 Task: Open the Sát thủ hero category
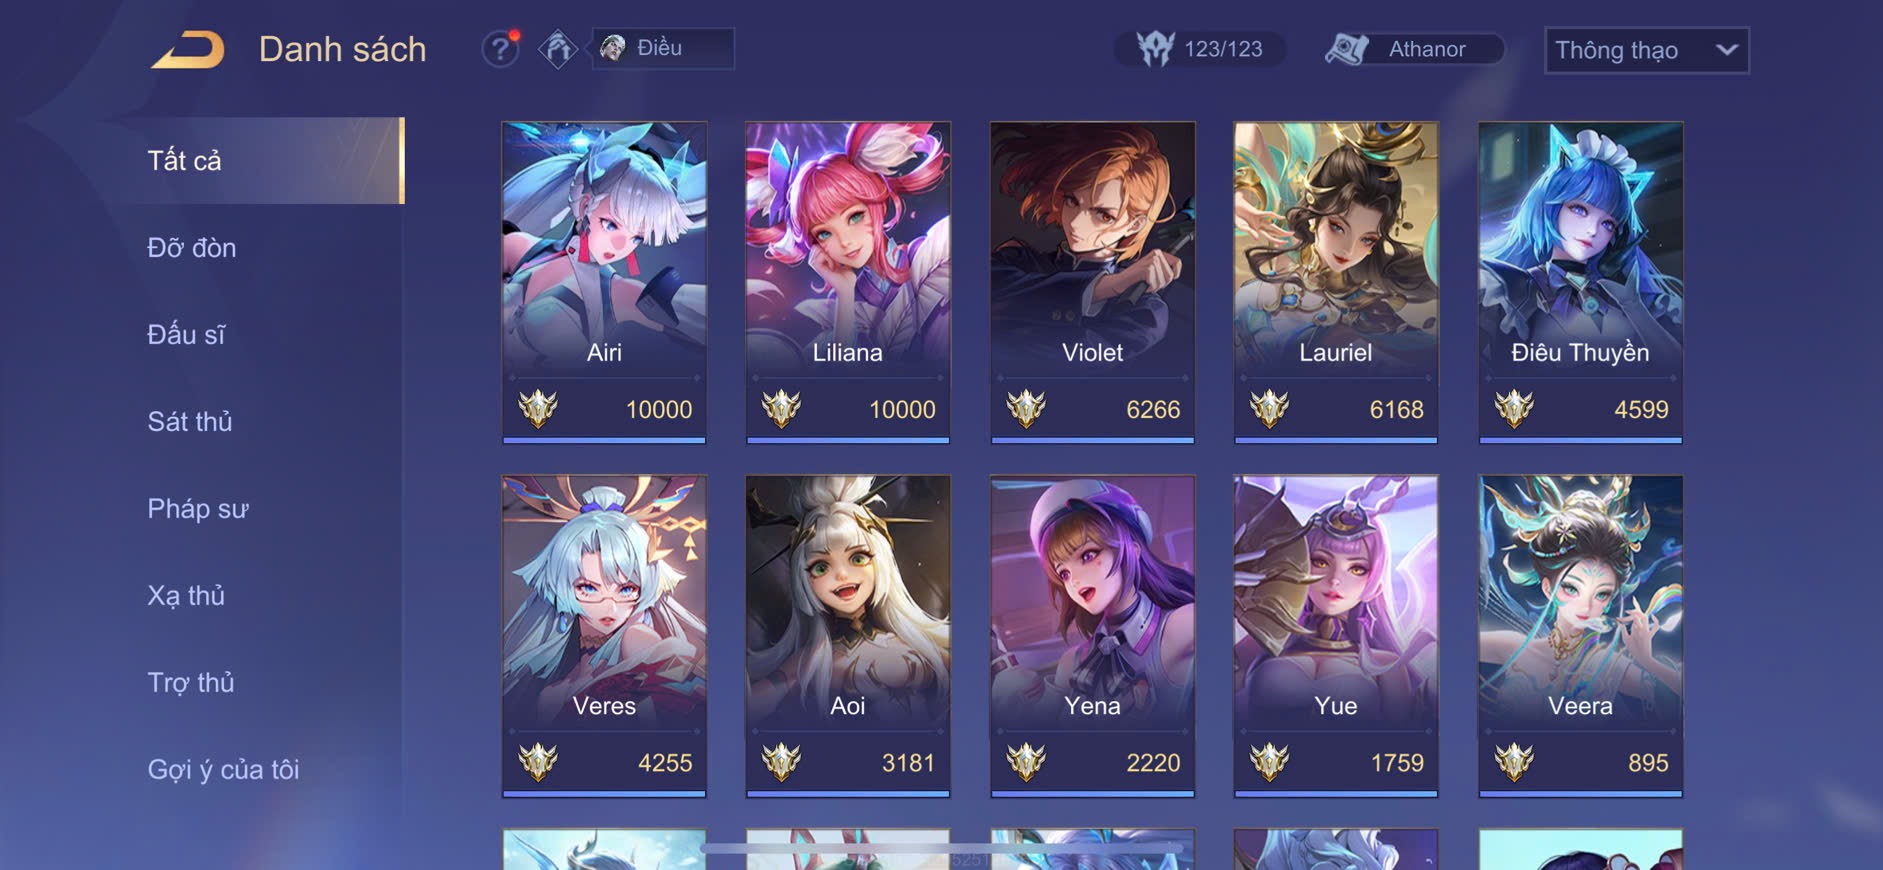190,422
